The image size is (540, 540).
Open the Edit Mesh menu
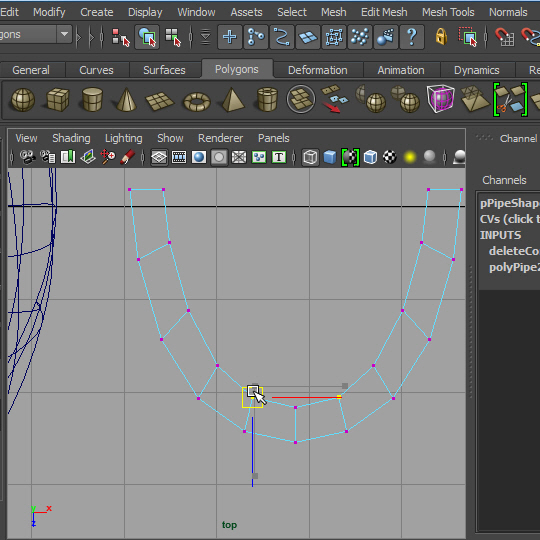384,12
